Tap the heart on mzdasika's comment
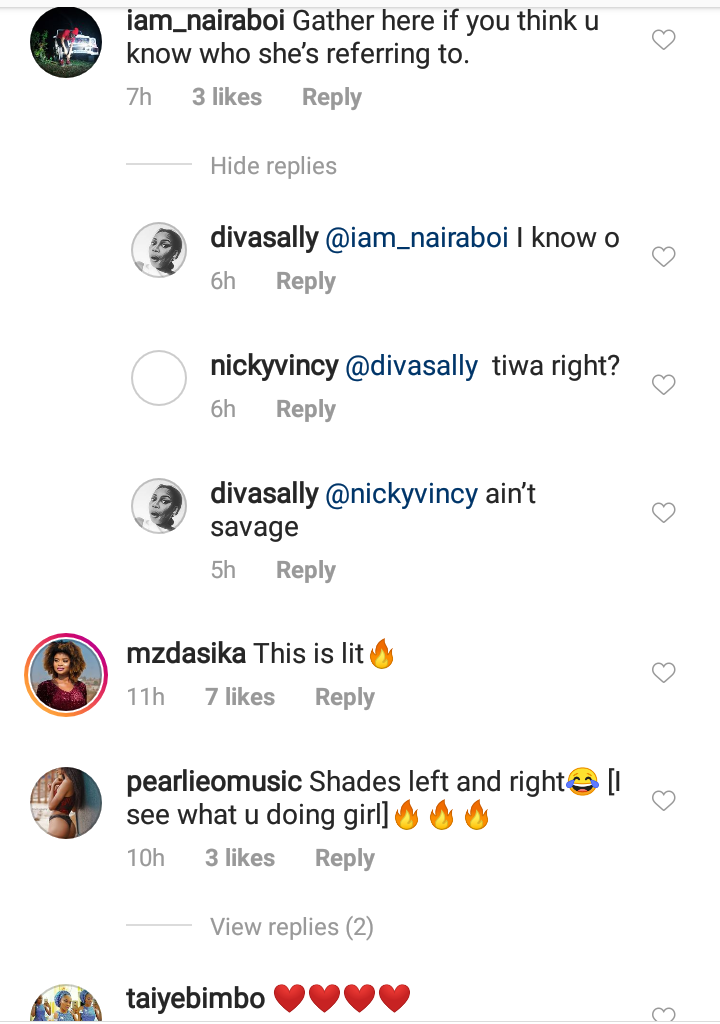The image size is (720, 1024). point(664,673)
